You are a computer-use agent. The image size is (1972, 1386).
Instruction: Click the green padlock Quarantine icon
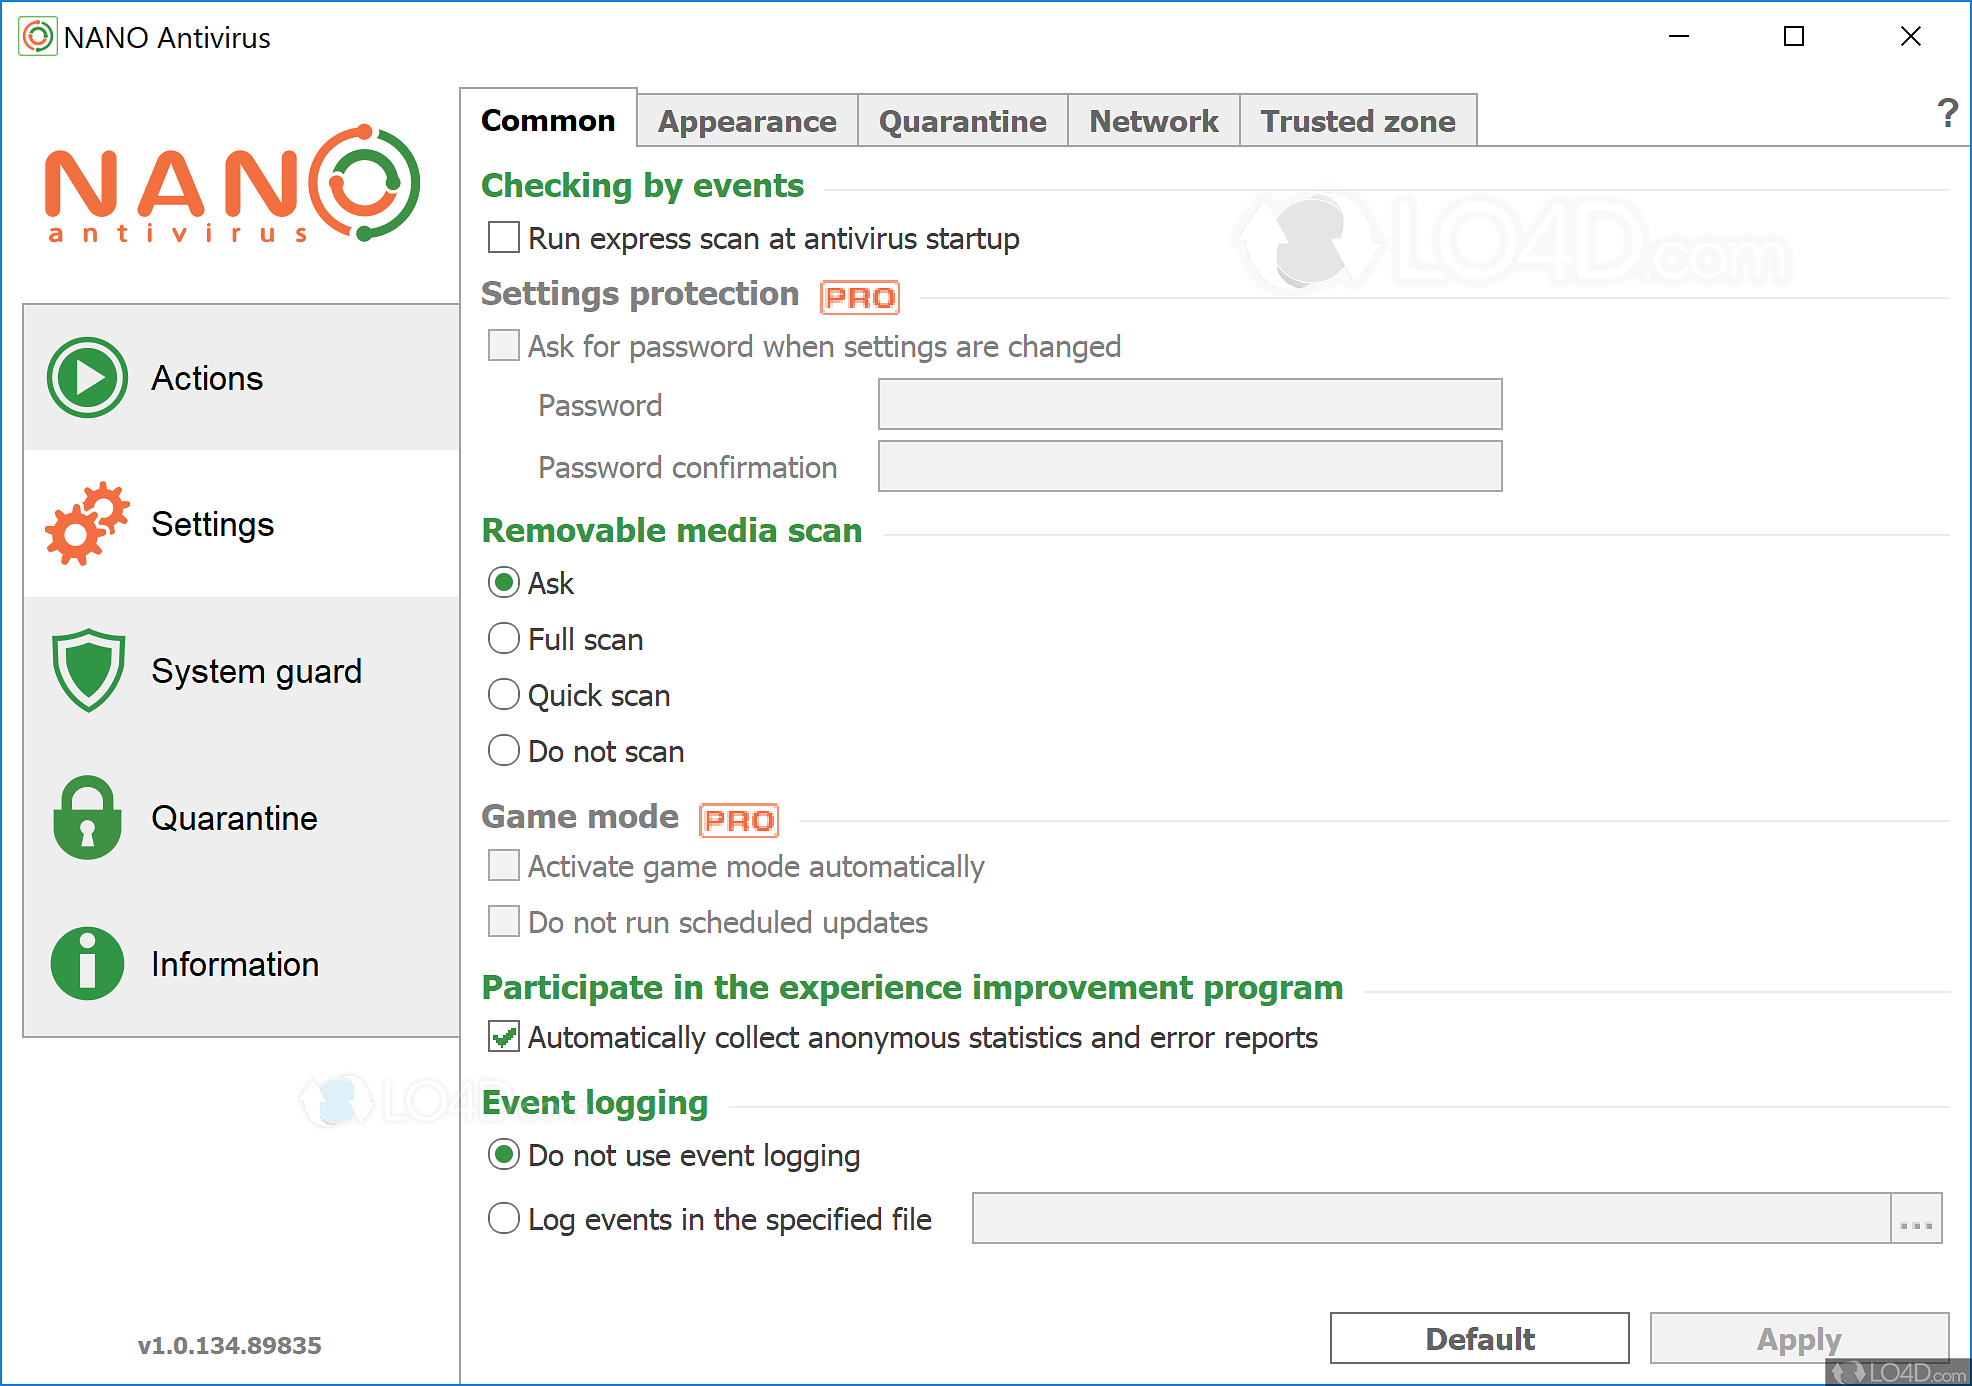point(87,817)
